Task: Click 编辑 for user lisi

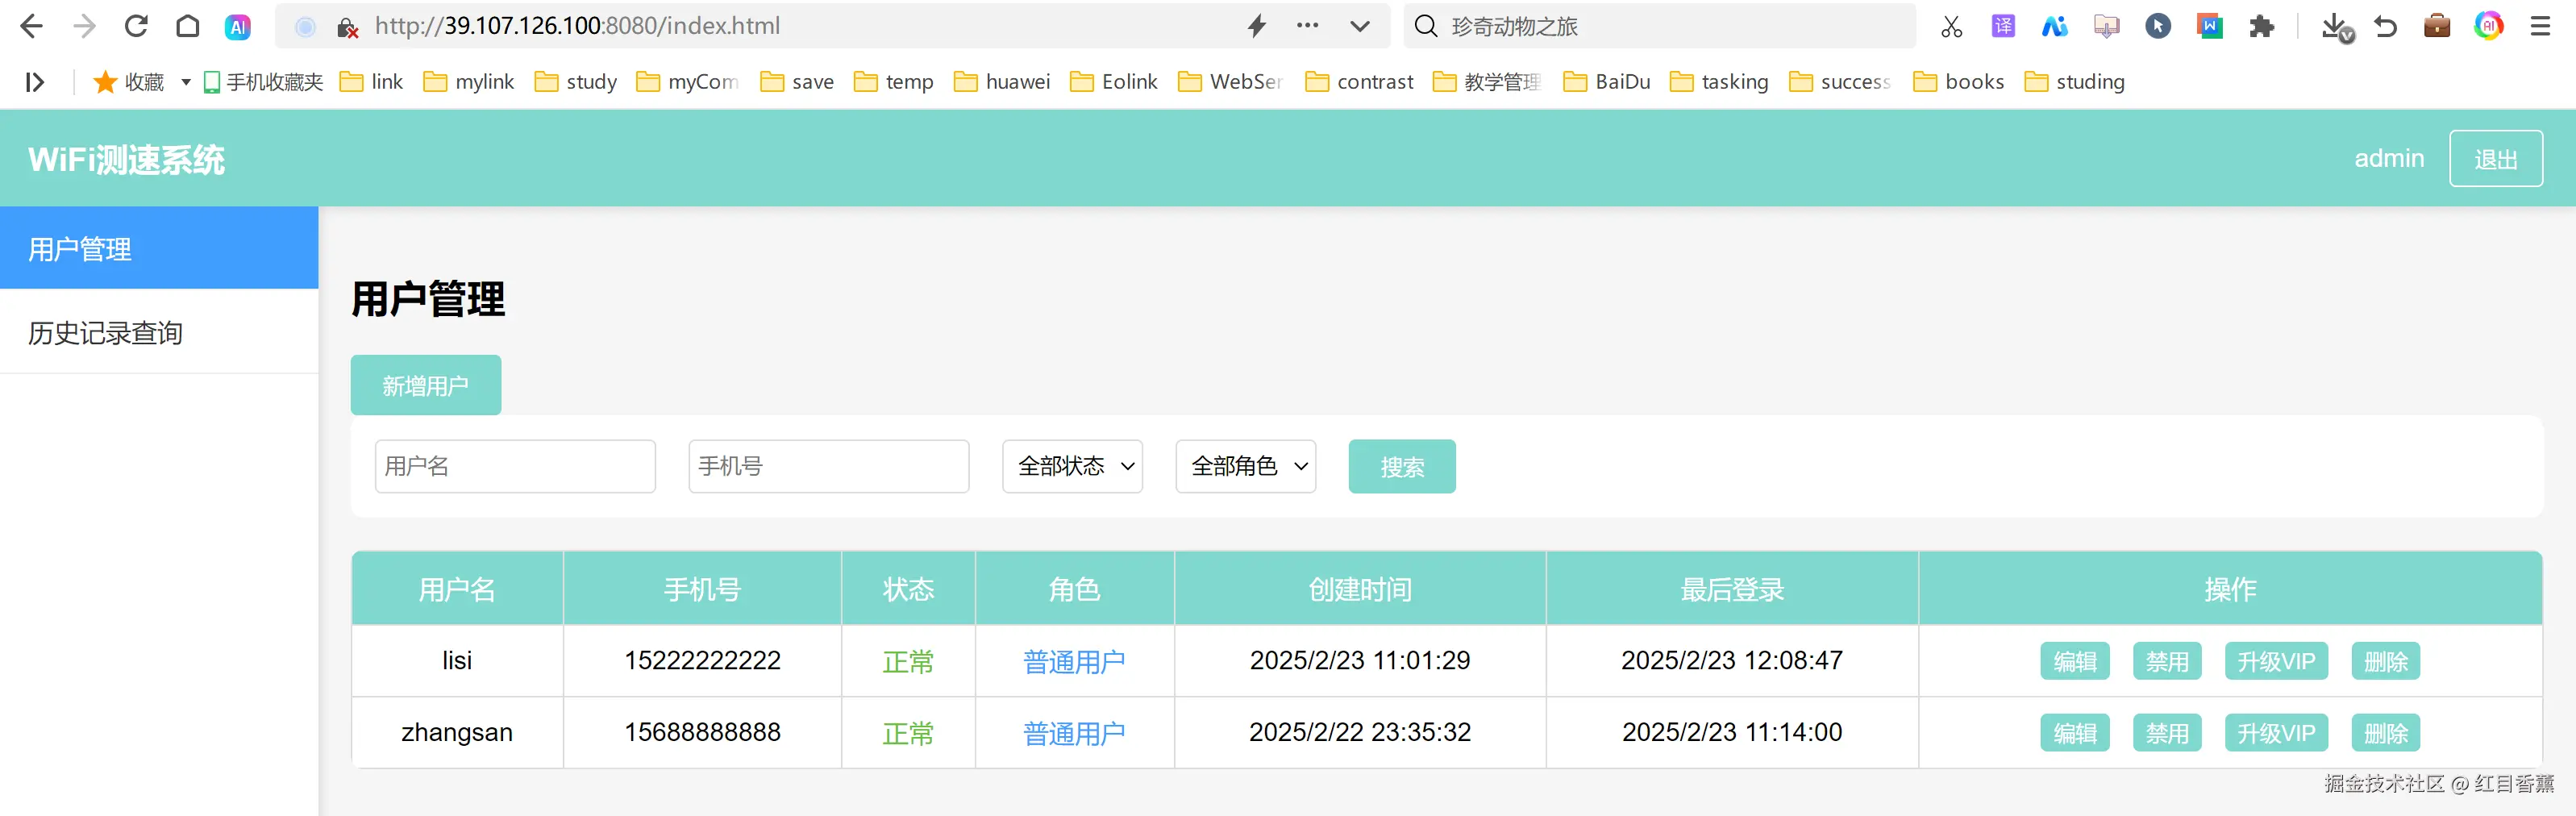Action: [x=2075, y=661]
